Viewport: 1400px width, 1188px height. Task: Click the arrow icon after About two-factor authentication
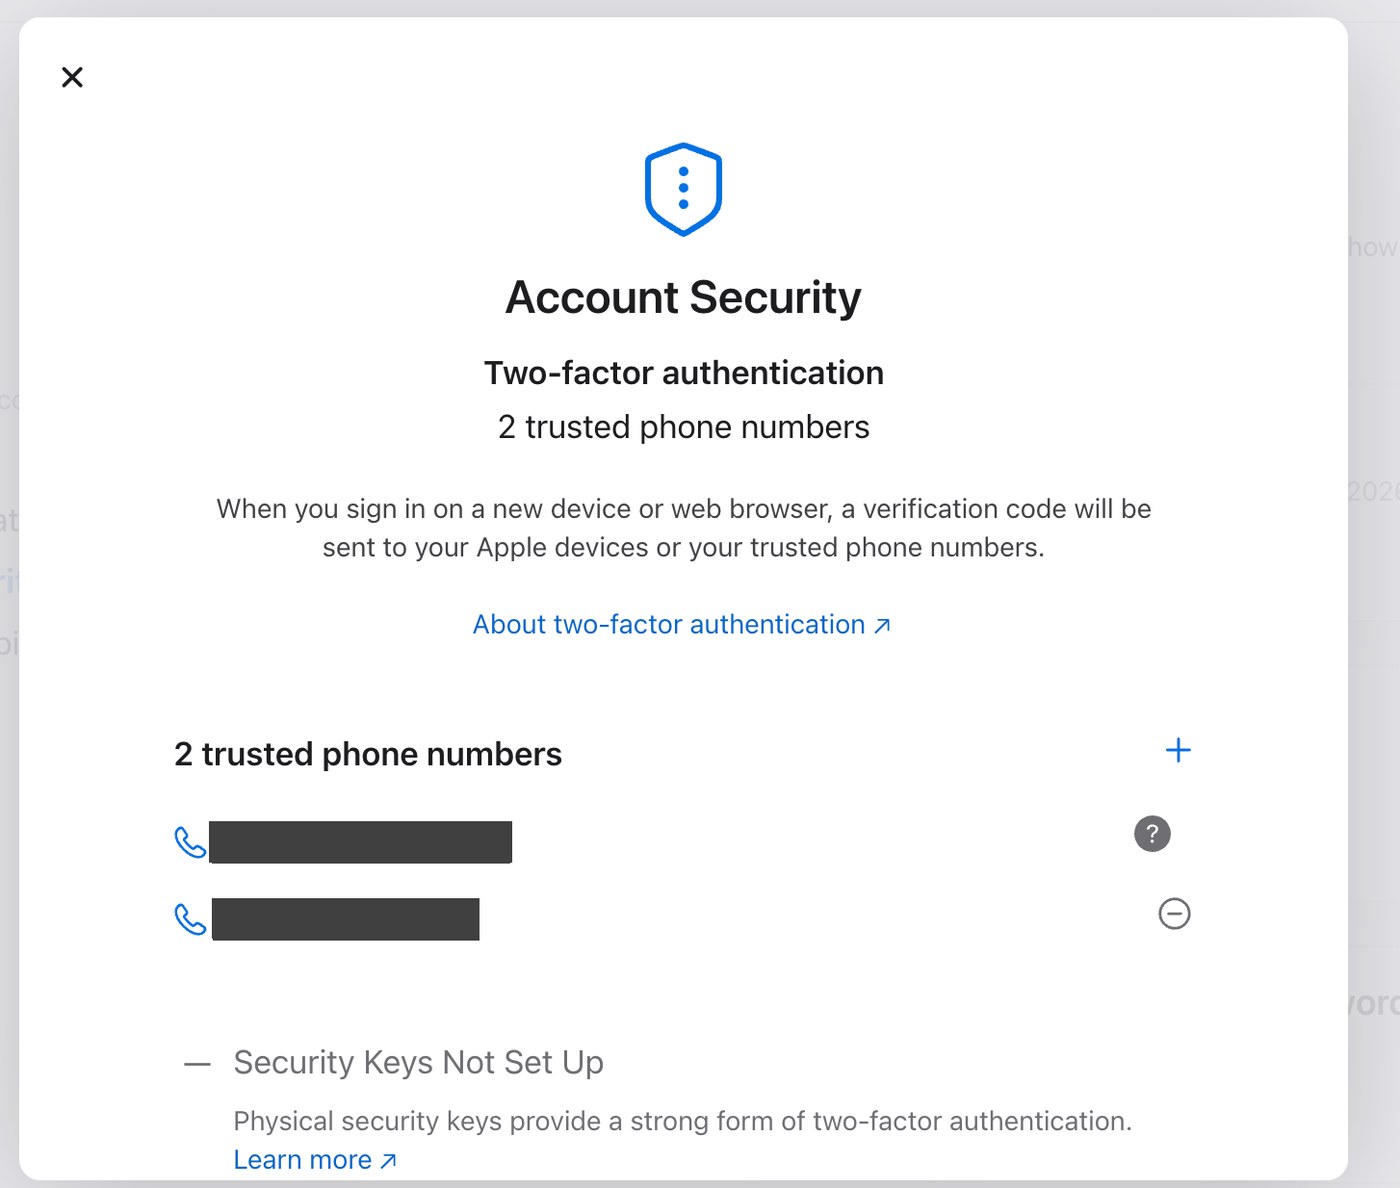click(x=882, y=626)
